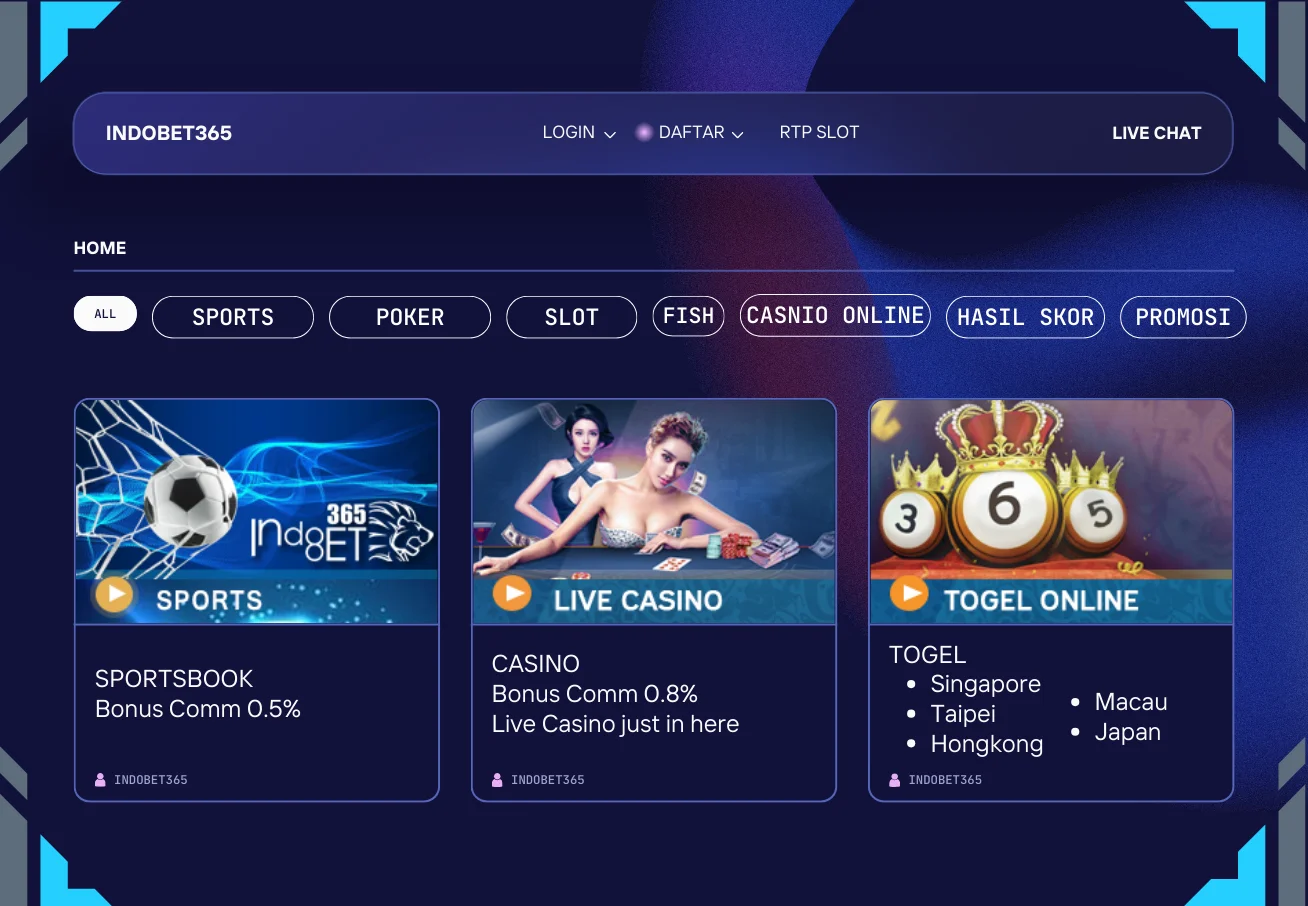This screenshot has width=1308, height=906.
Task: Switch to the SLOT category tab
Action: click(x=572, y=317)
